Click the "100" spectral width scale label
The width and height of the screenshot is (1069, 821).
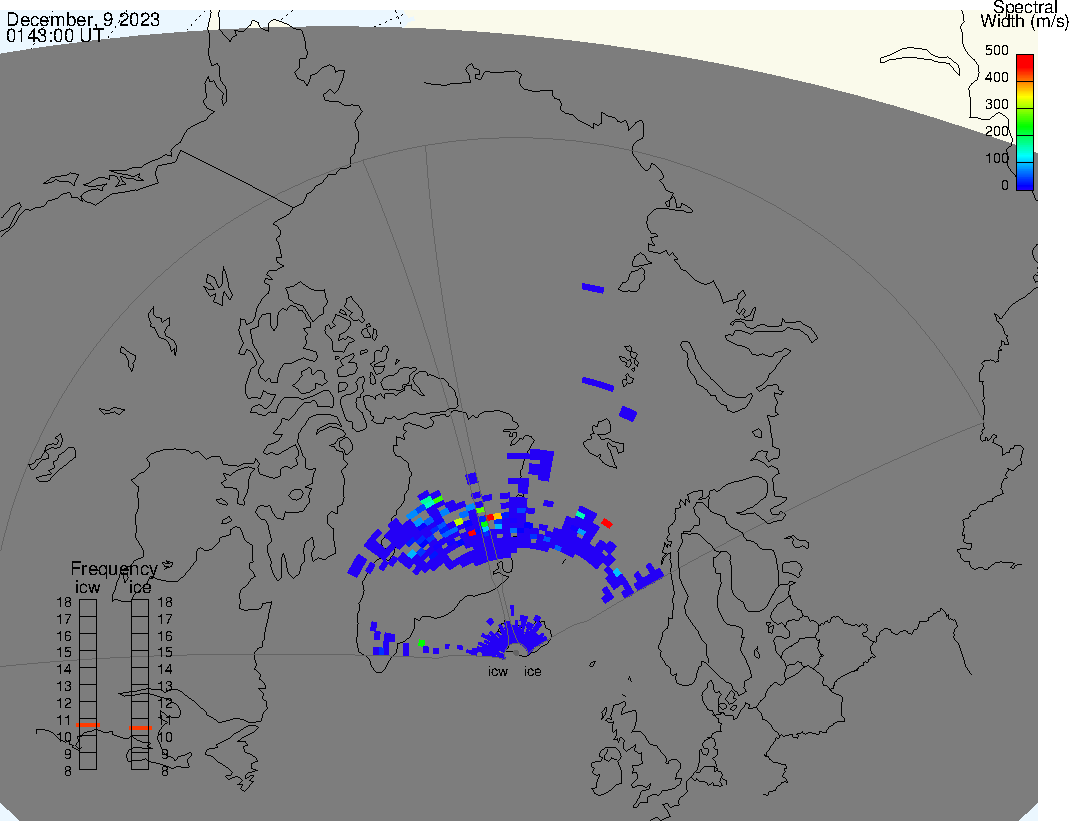[x=997, y=158]
